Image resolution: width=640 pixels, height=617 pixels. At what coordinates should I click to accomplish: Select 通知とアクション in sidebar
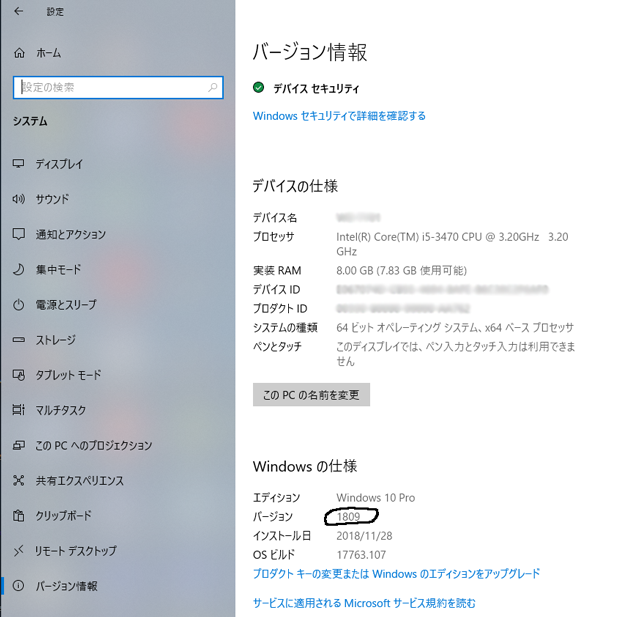[x=71, y=234]
